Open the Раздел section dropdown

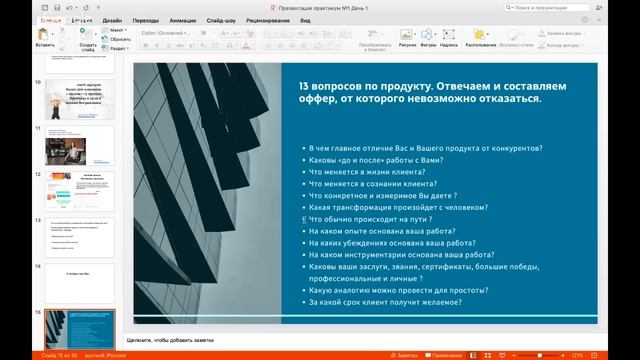click(x=116, y=48)
